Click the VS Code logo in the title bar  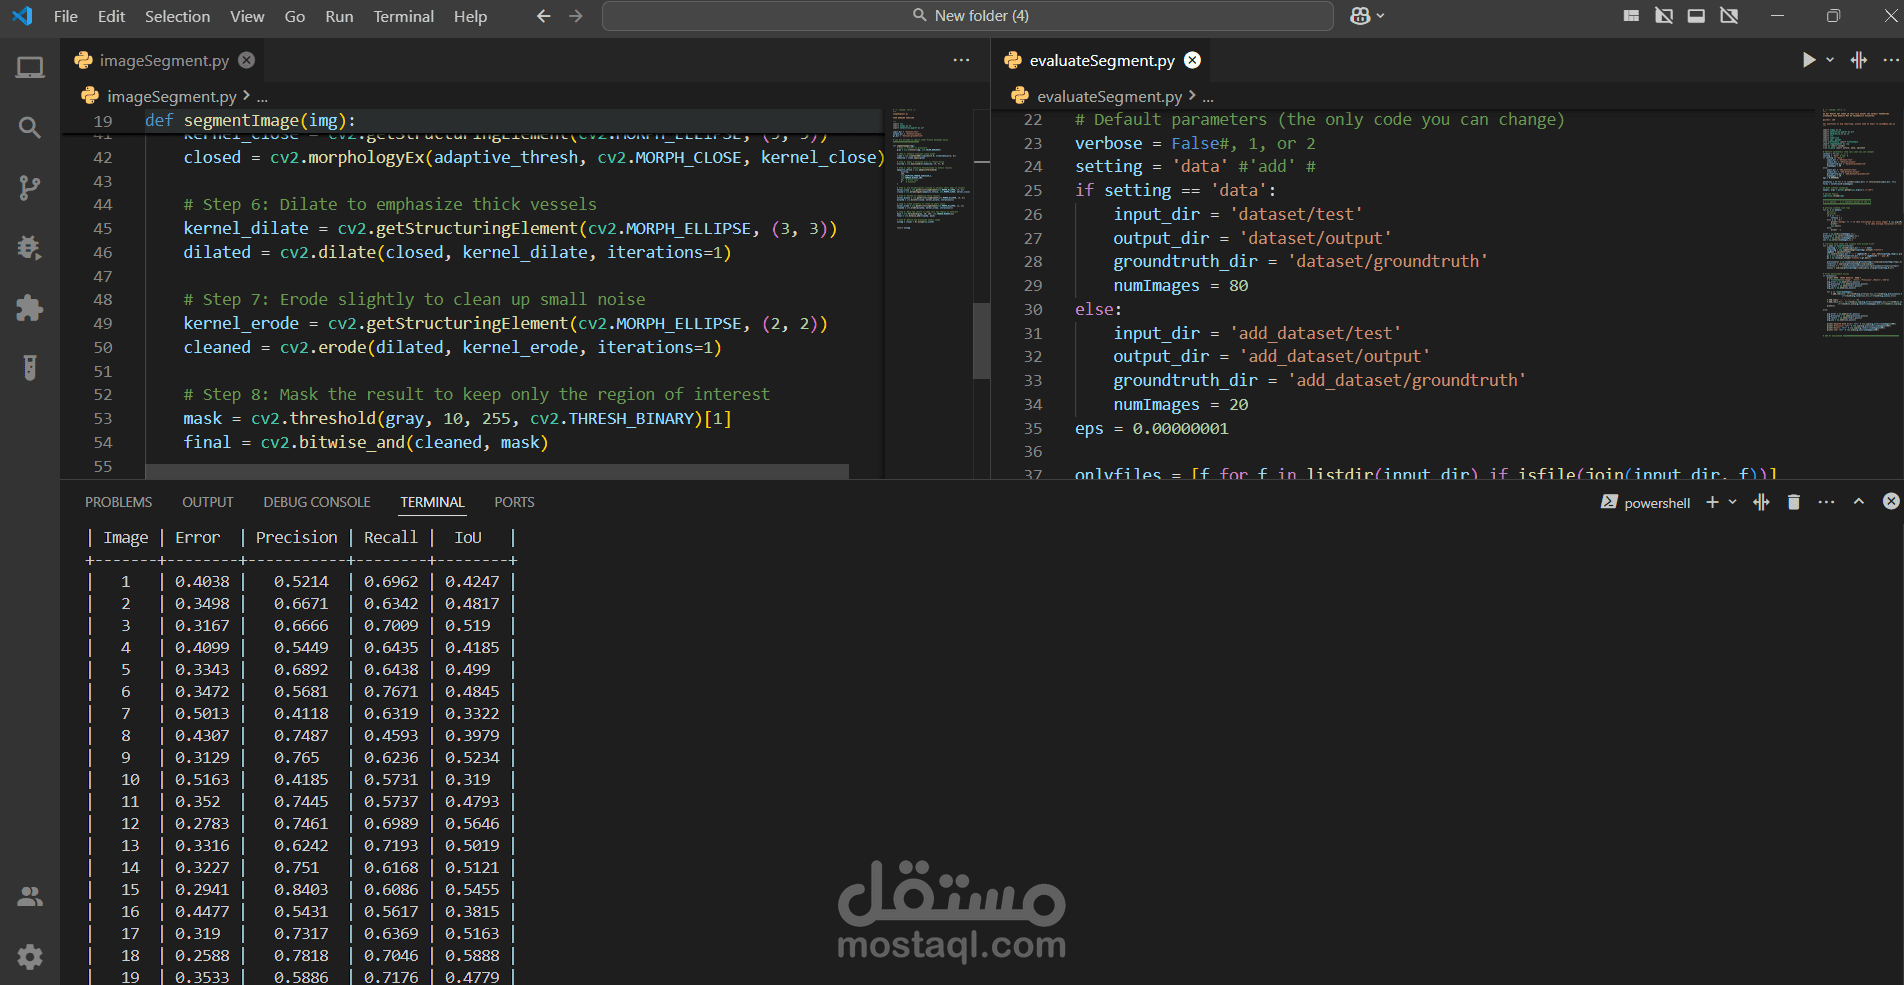tap(22, 16)
